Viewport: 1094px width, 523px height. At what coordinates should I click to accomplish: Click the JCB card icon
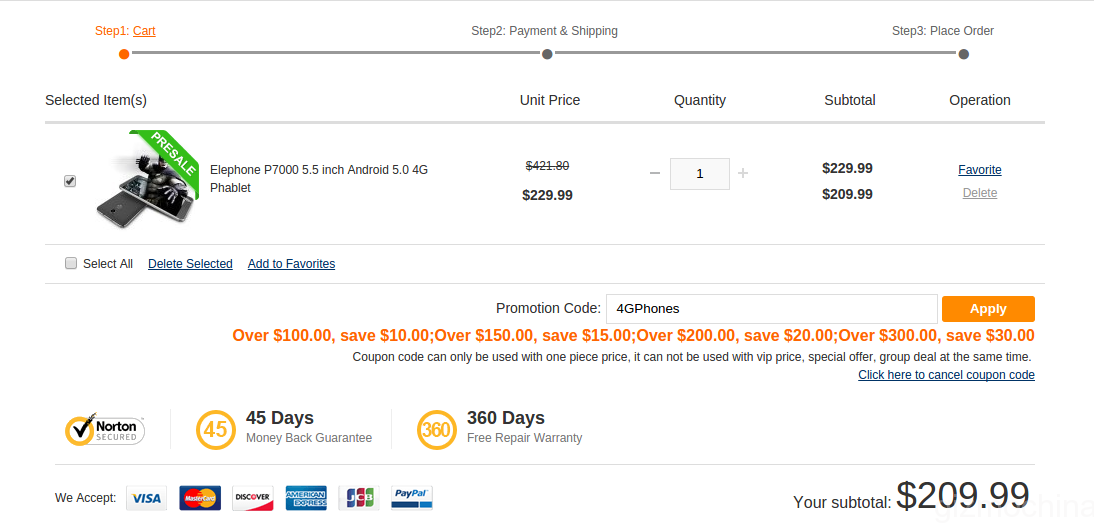(x=358, y=498)
